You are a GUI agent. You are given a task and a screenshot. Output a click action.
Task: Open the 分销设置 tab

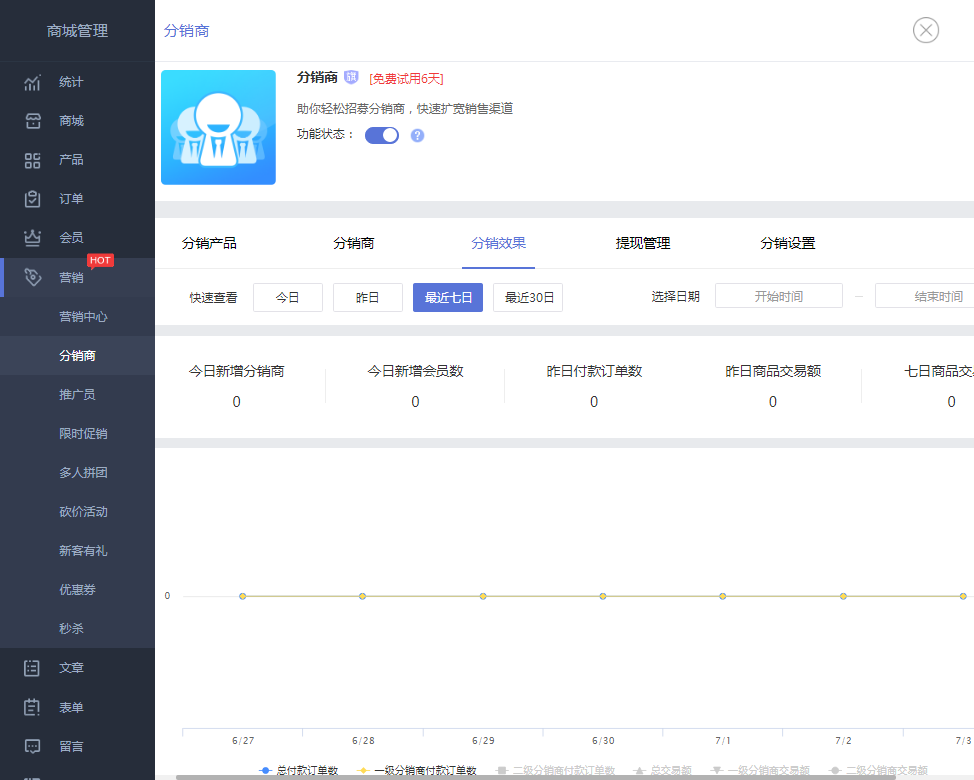(x=788, y=243)
